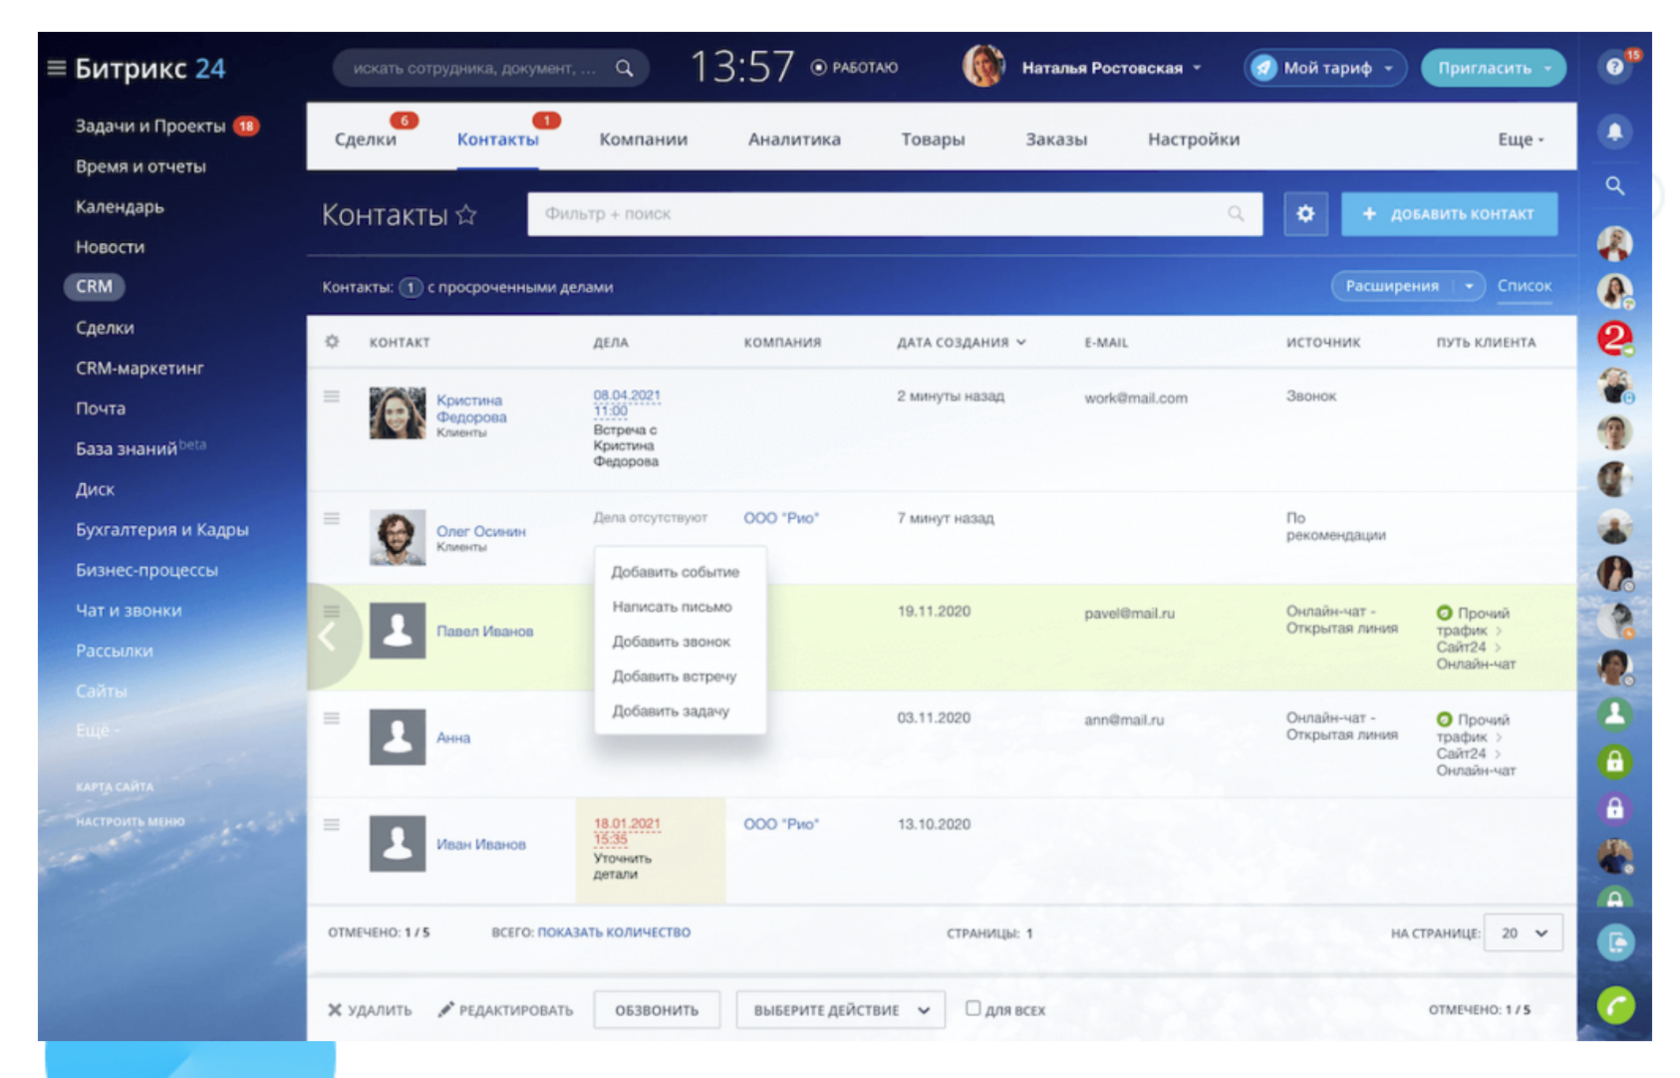Click the Фильтр + поиск input field

[x=895, y=214]
